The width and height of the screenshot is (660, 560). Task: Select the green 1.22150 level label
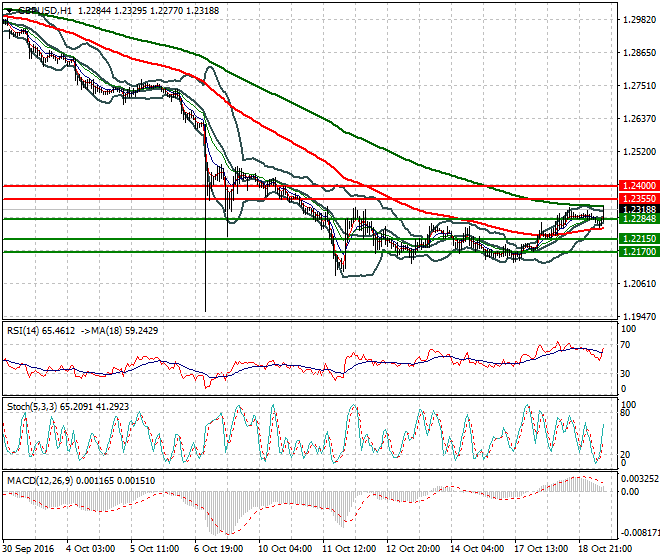[639, 239]
